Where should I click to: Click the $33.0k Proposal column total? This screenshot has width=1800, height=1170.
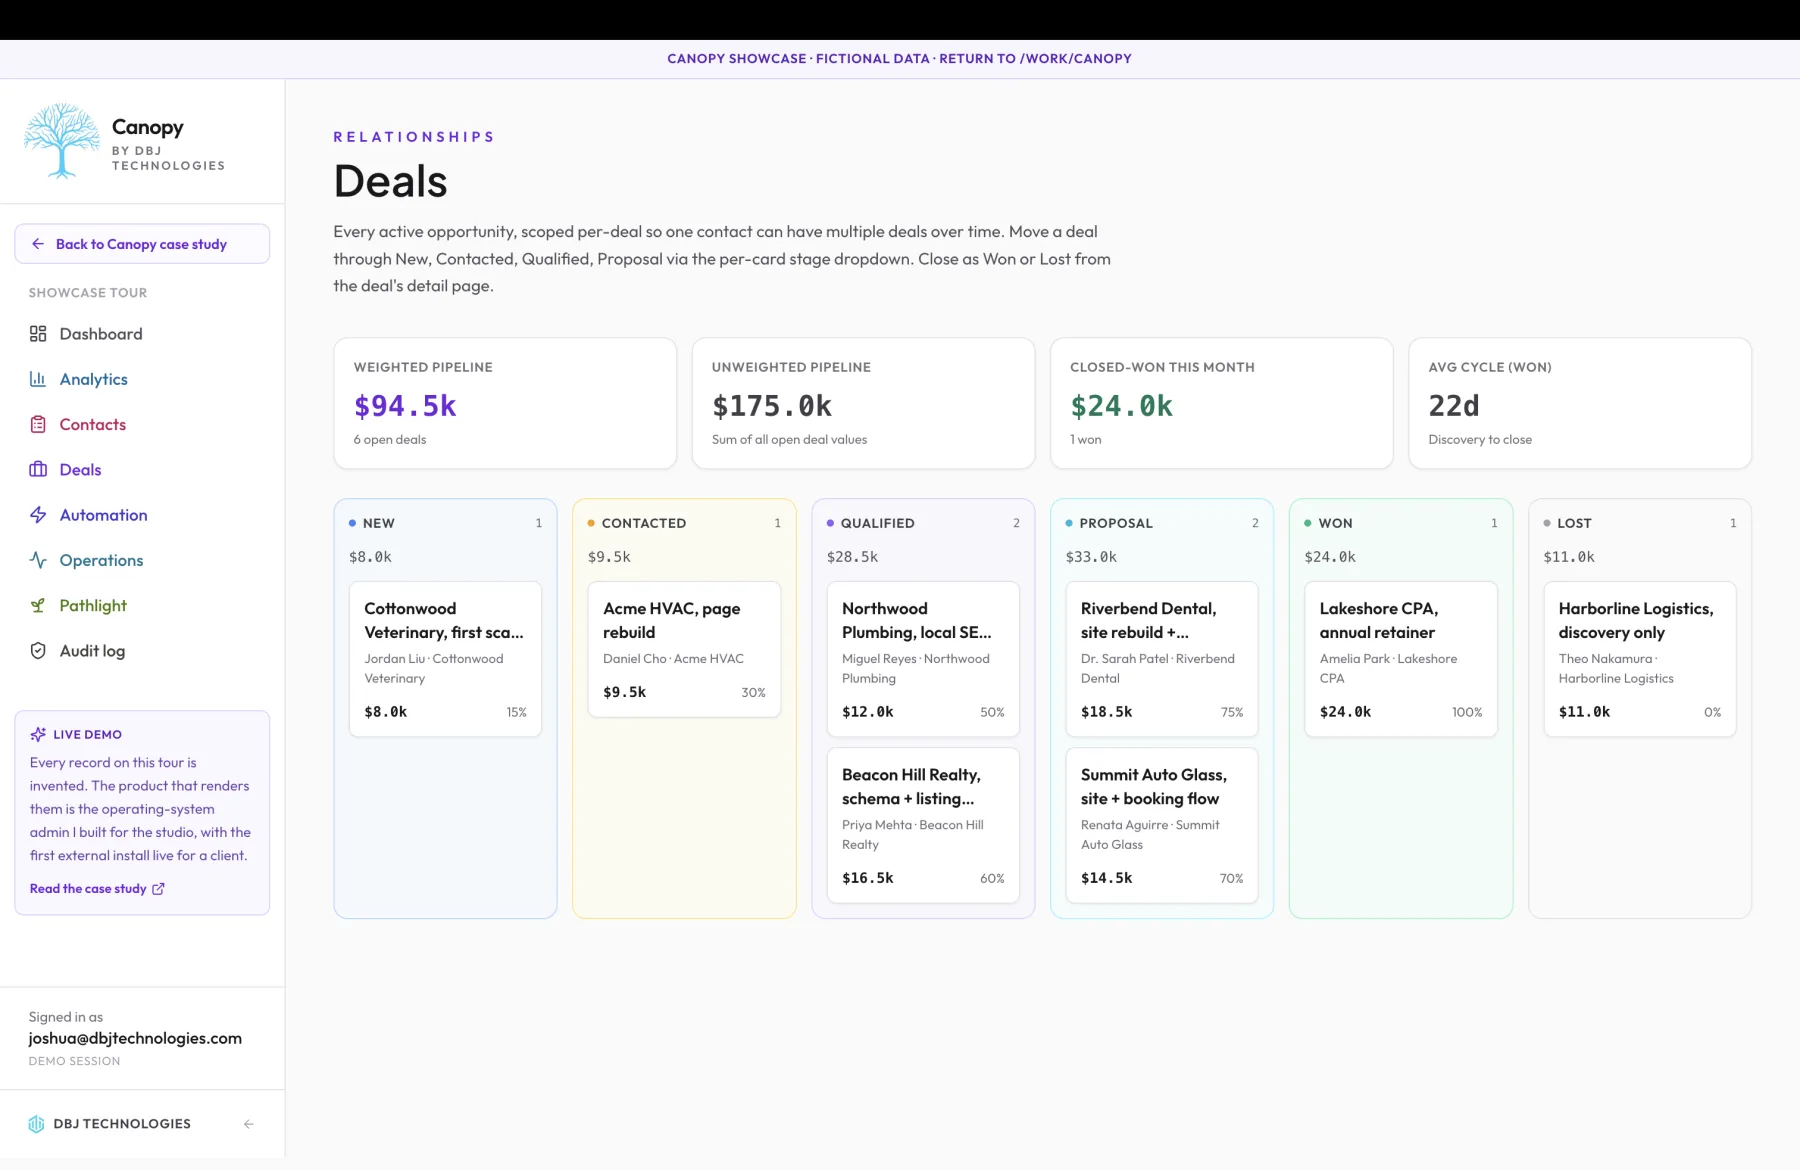point(1091,557)
